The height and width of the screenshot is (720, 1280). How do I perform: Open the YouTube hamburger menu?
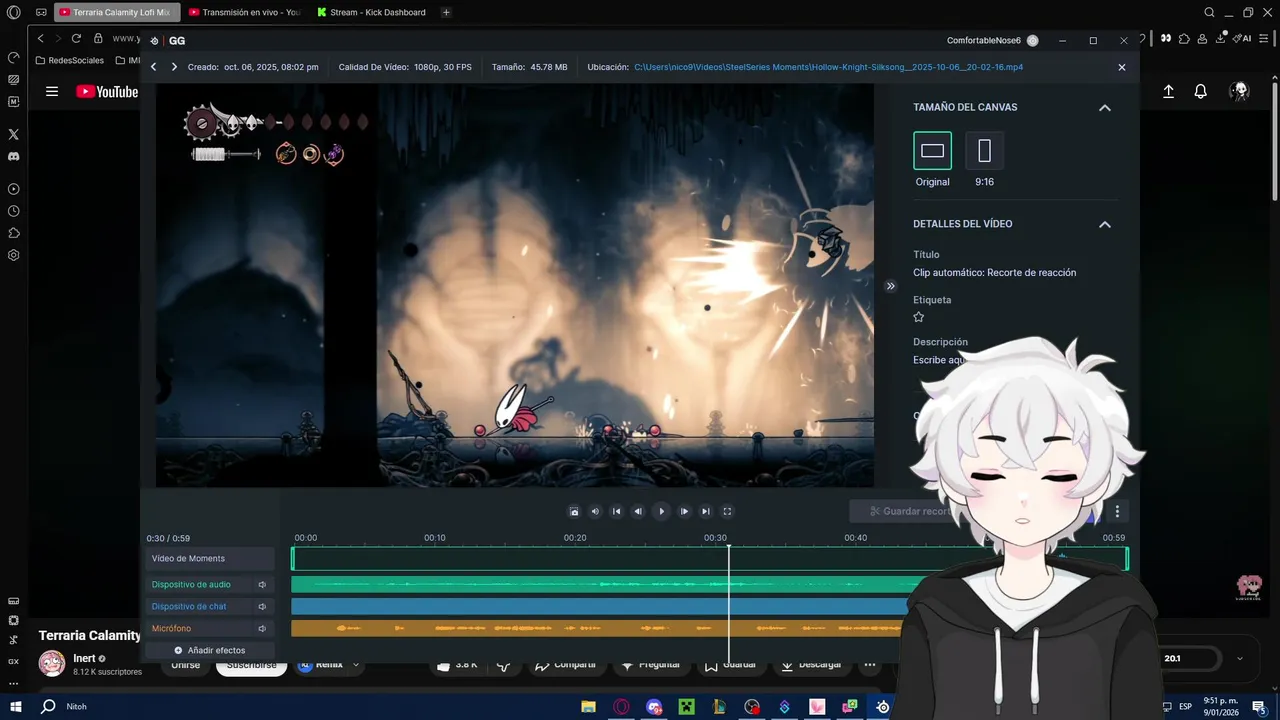pyautogui.click(x=52, y=91)
